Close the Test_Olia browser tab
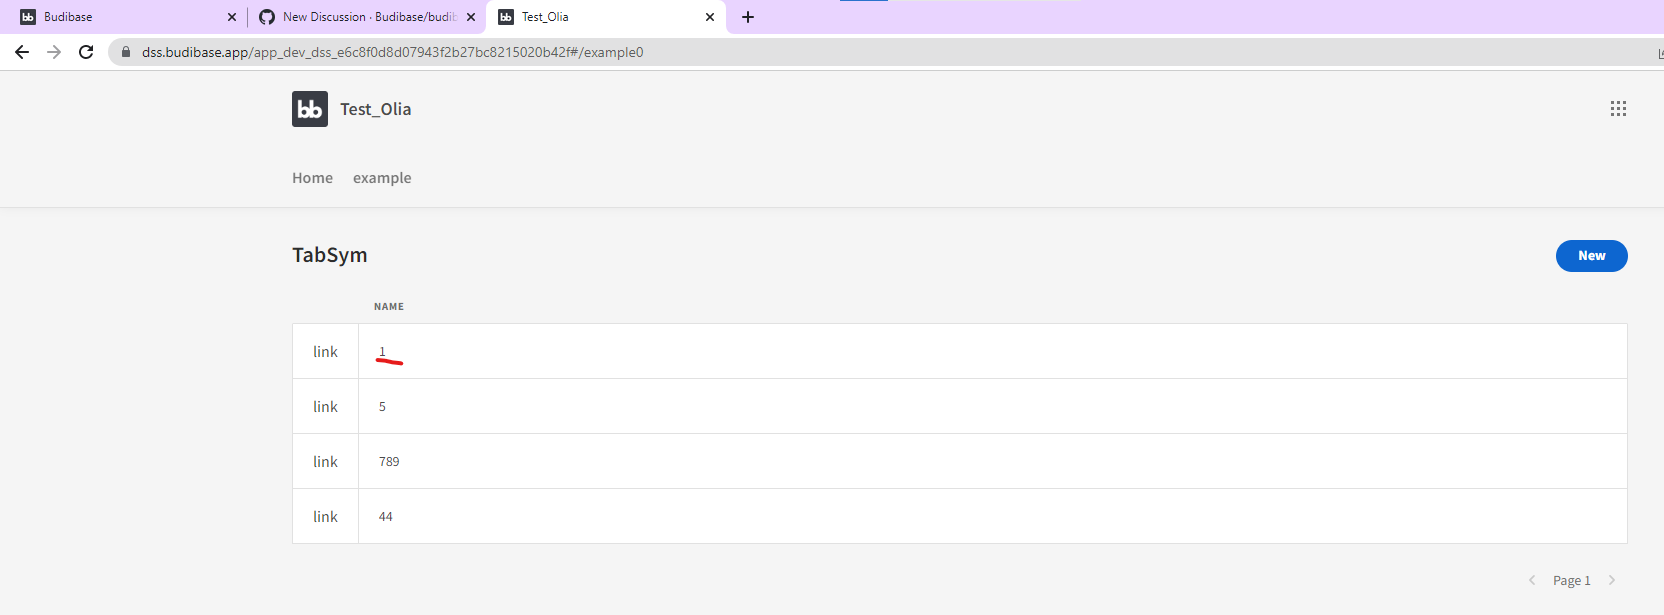Image resolution: width=1664 pixels, height=615 pixels. coord(710,17)
